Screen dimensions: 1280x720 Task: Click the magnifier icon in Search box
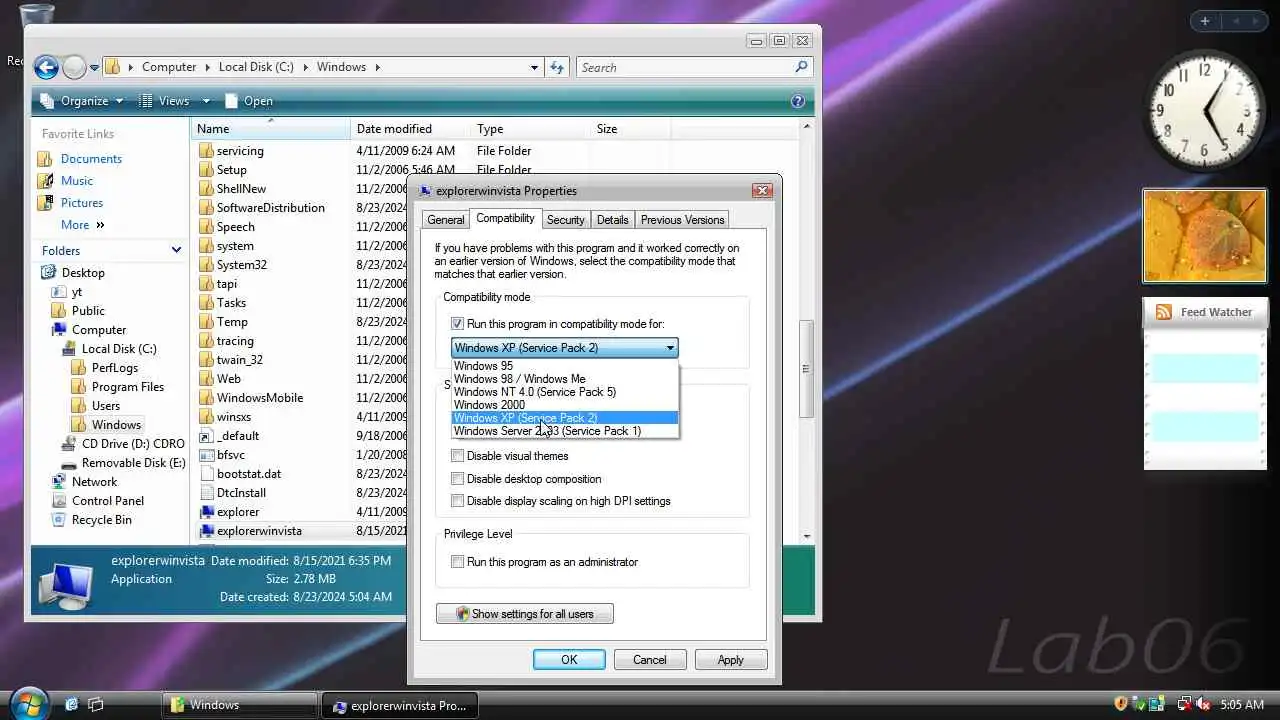[x=801, y=67]
